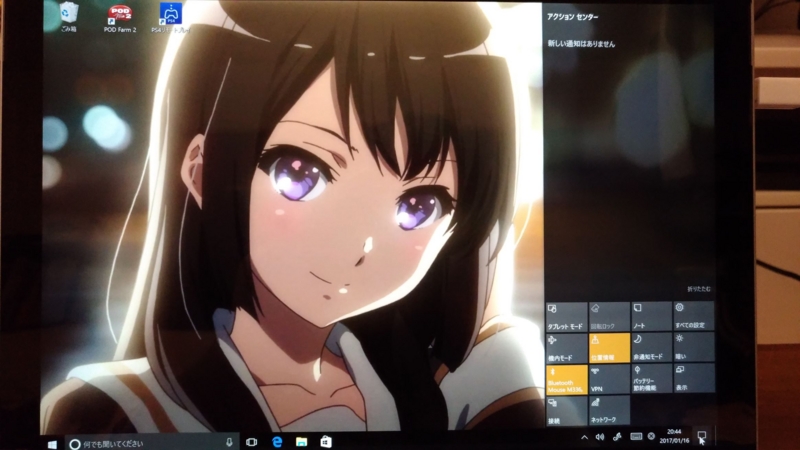Close Action Center via its taskbar icon
Screen dimensions: 800x450
[702, 435]
